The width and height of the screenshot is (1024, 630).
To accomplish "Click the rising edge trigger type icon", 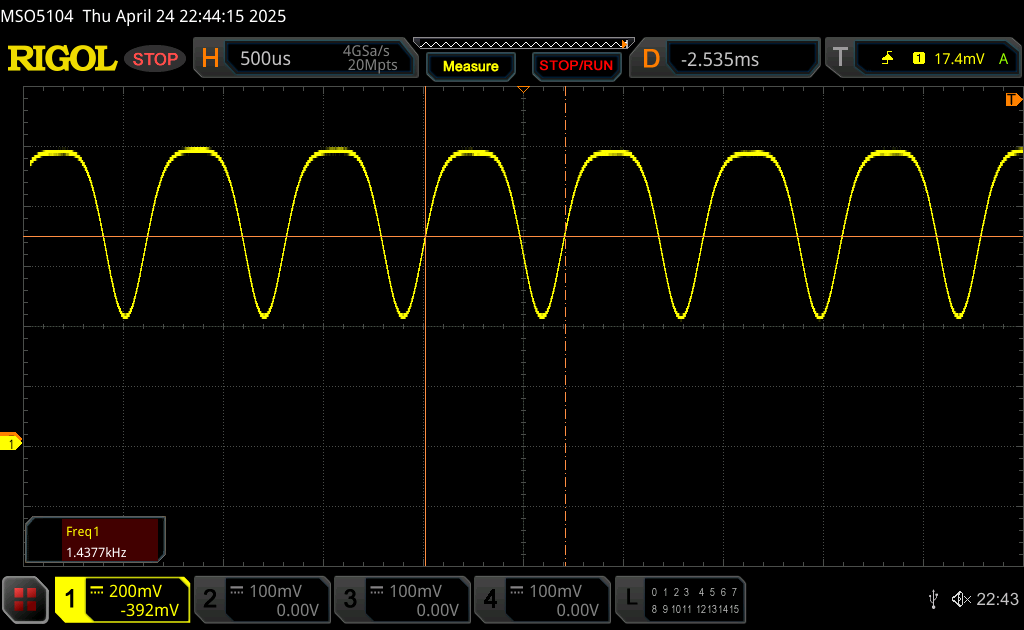I will click(887, 59).
